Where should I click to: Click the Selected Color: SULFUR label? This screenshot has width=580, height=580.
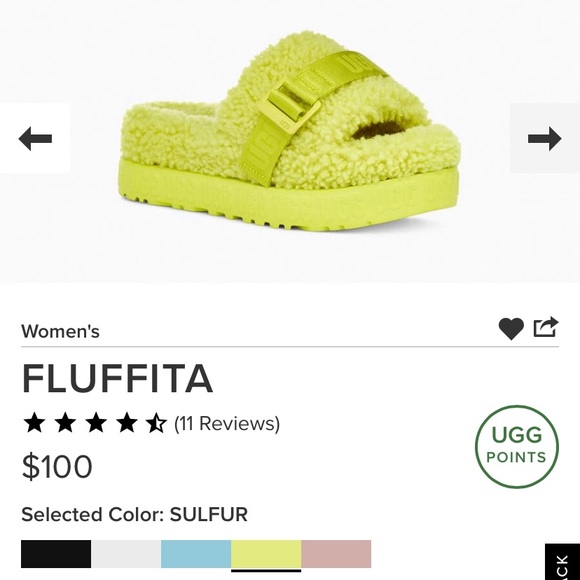click(134, 515)
